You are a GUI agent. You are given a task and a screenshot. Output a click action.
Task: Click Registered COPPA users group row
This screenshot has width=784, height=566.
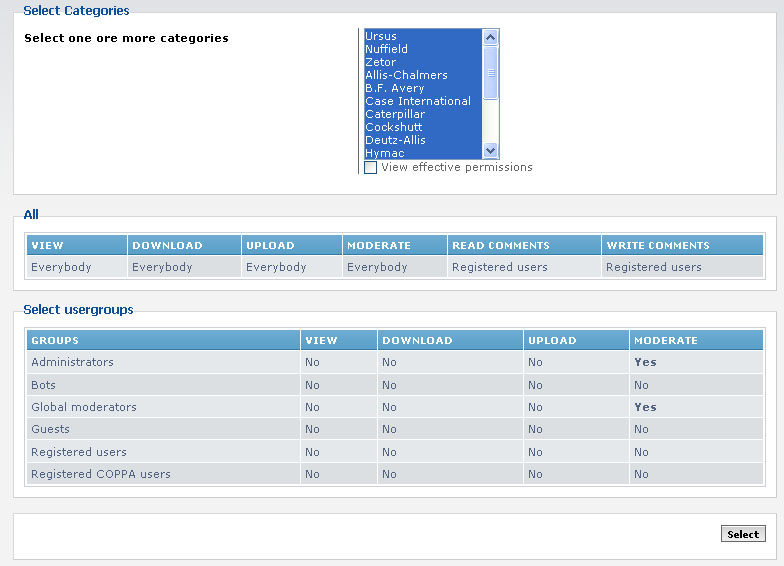coord(101,474)
